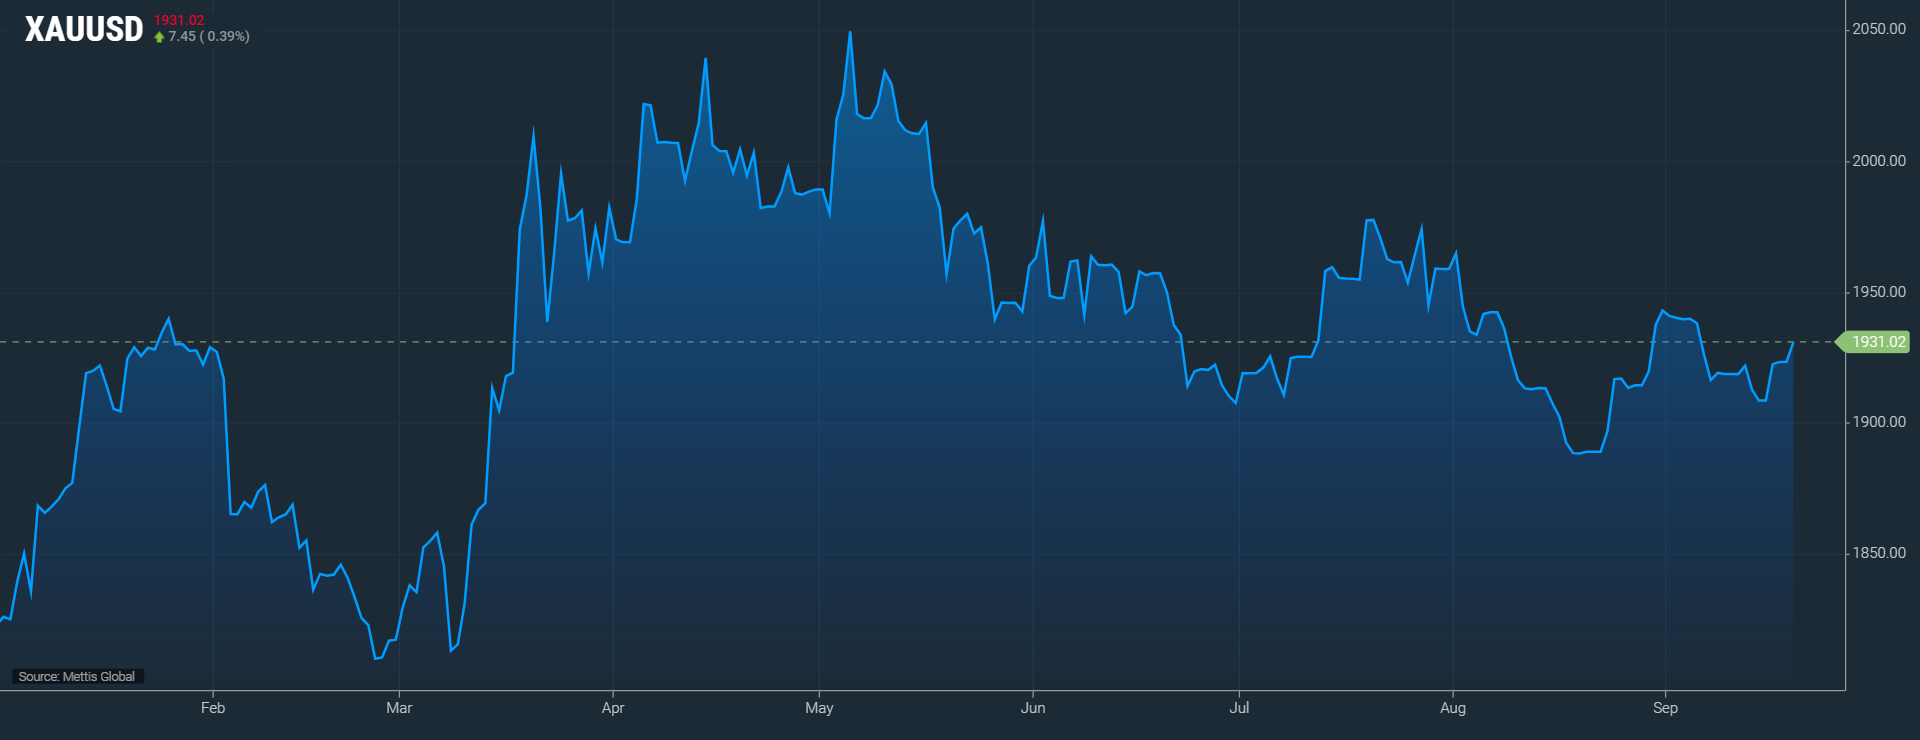Click the 1900.00 price axis label
This screenshot has height=740, width=1920.
point(1878,422)
